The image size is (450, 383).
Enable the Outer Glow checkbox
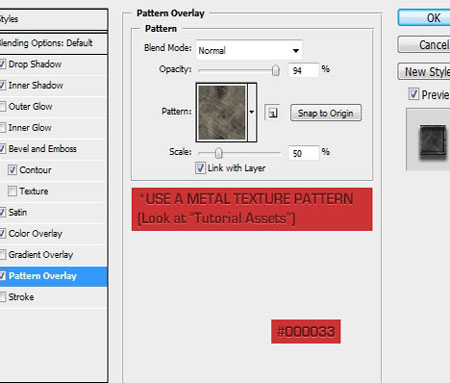[3, 107]
